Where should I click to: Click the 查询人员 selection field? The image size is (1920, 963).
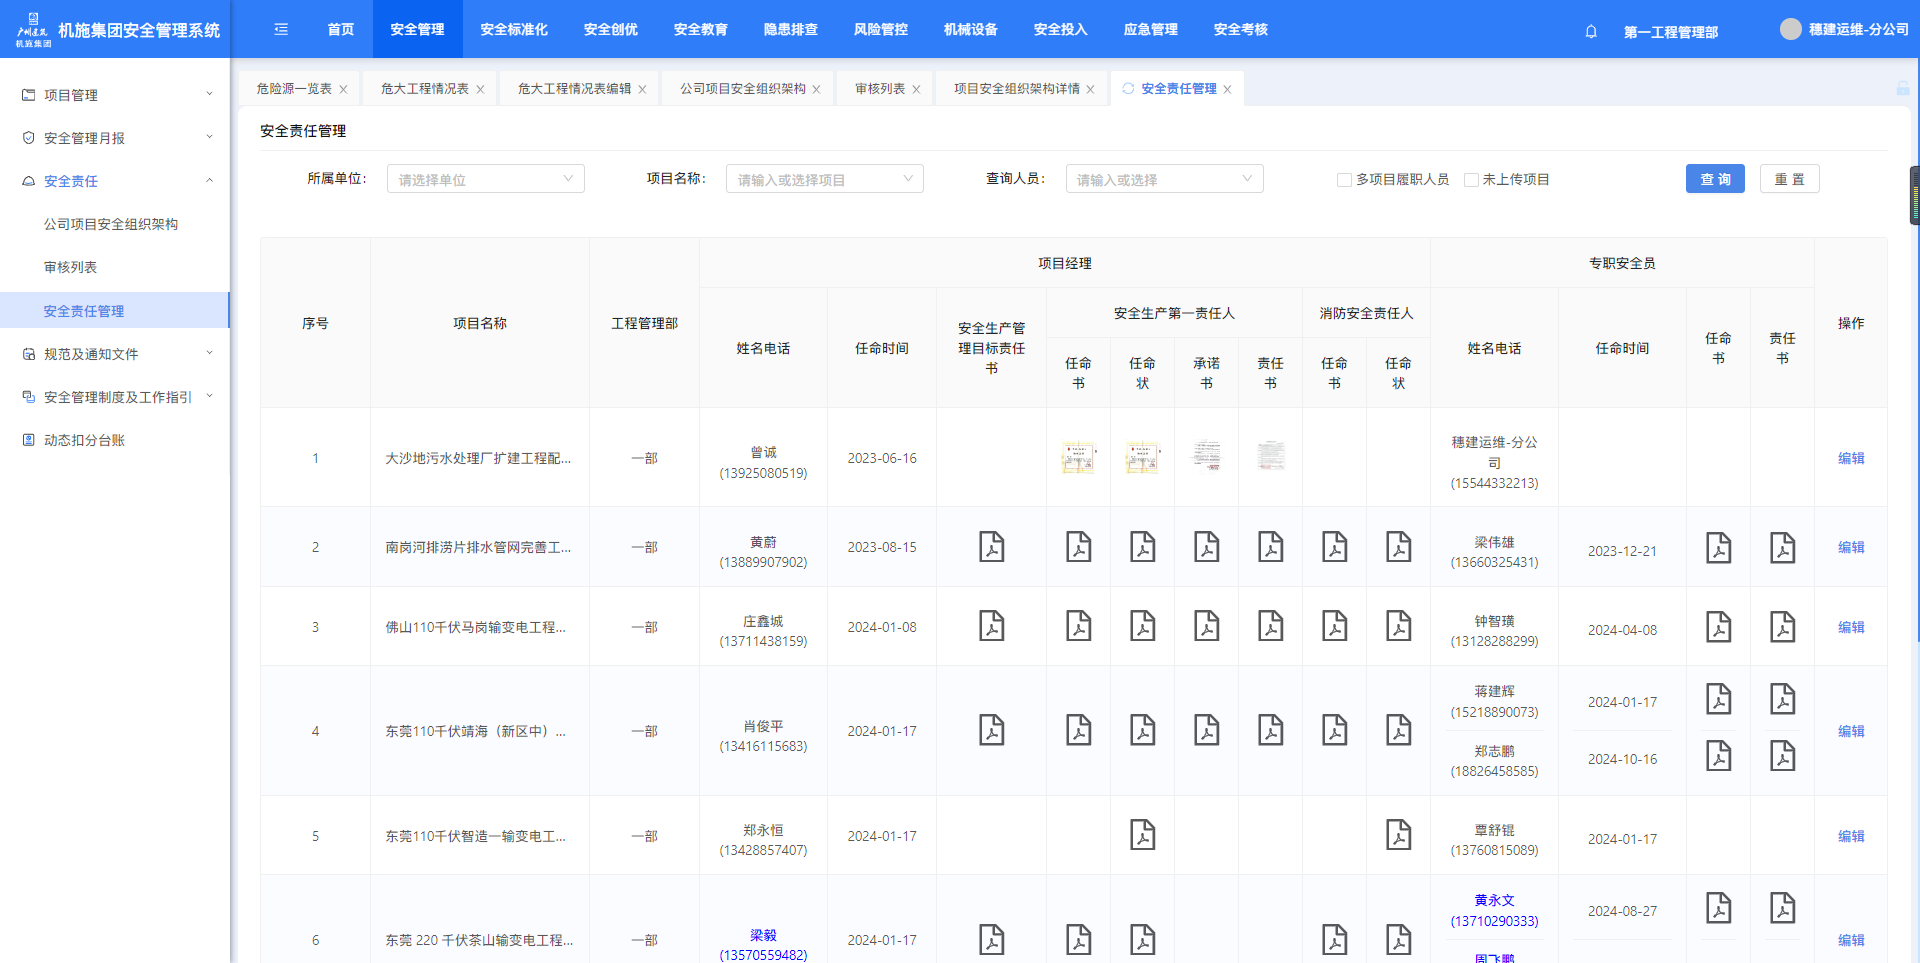coord(1164,179)
